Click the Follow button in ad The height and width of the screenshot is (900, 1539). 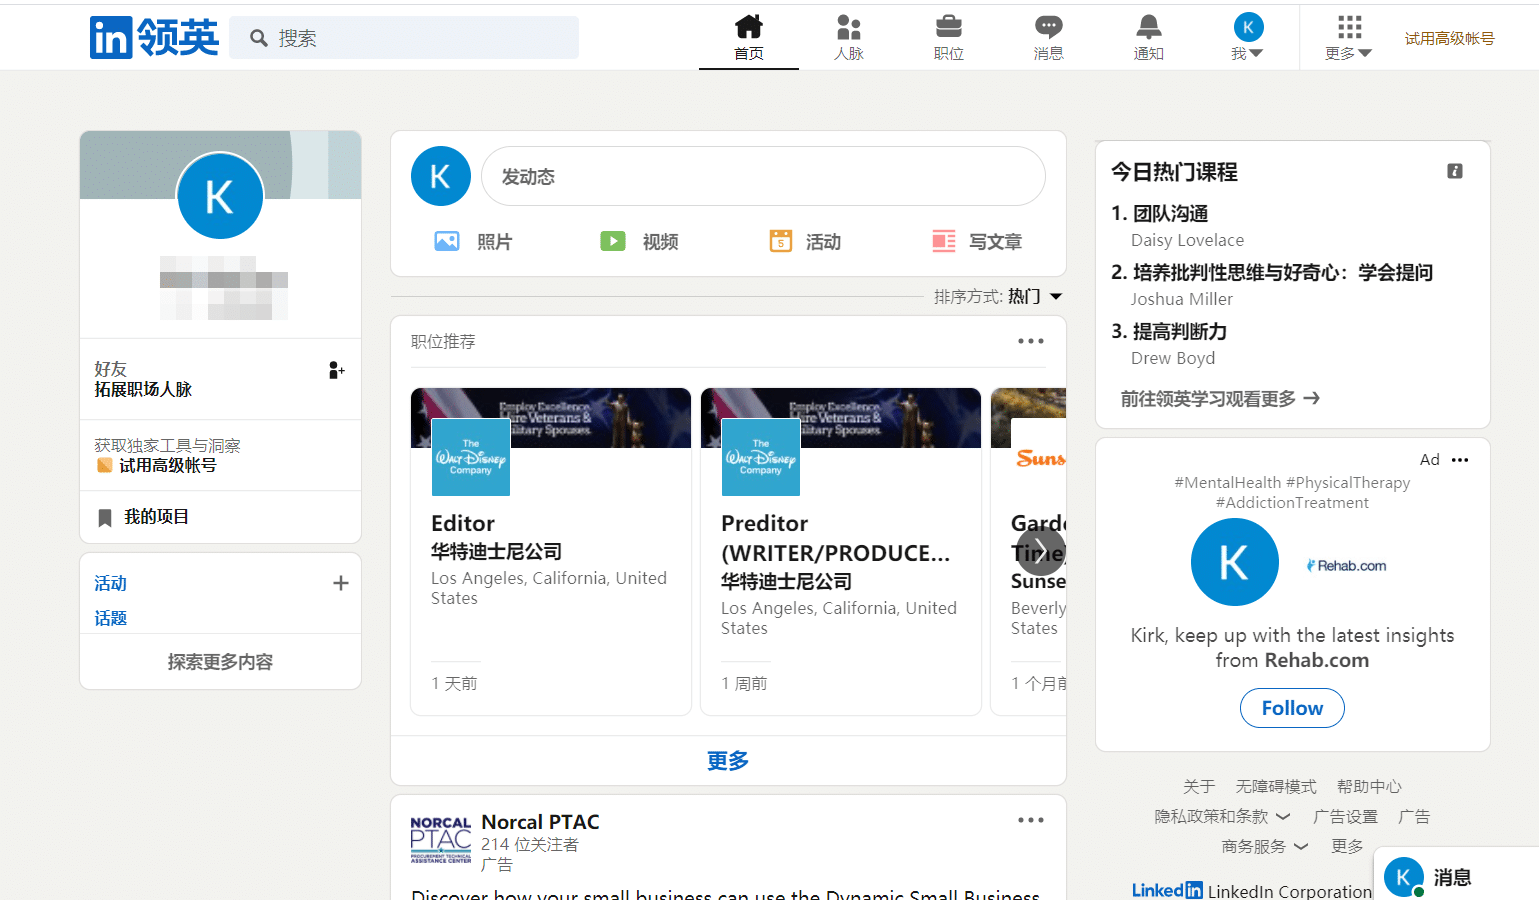tap(1292, 708)
